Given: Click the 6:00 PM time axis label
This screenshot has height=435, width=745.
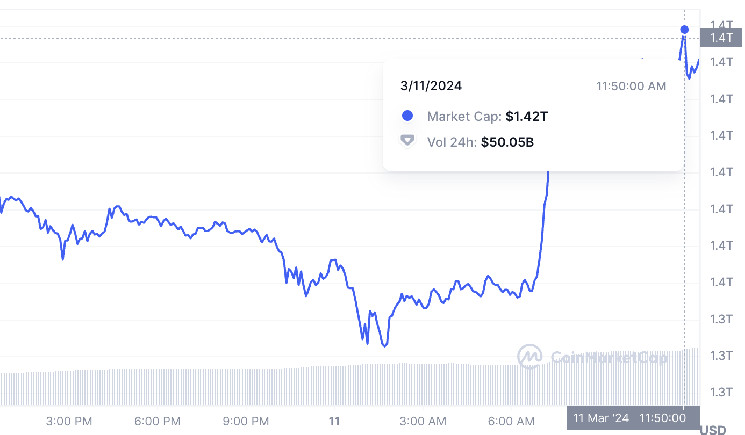Looking at the screenshot, I should pos(158,420).
